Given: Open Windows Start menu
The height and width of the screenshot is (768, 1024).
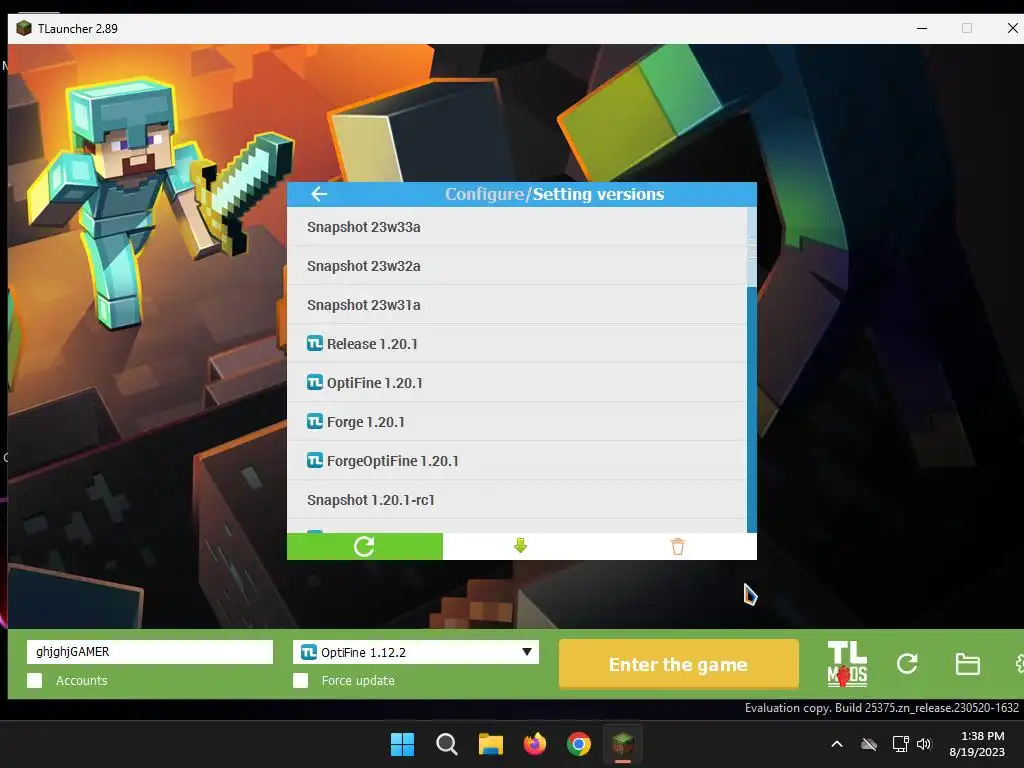Looking at the screenshot, I should point(402,744).
